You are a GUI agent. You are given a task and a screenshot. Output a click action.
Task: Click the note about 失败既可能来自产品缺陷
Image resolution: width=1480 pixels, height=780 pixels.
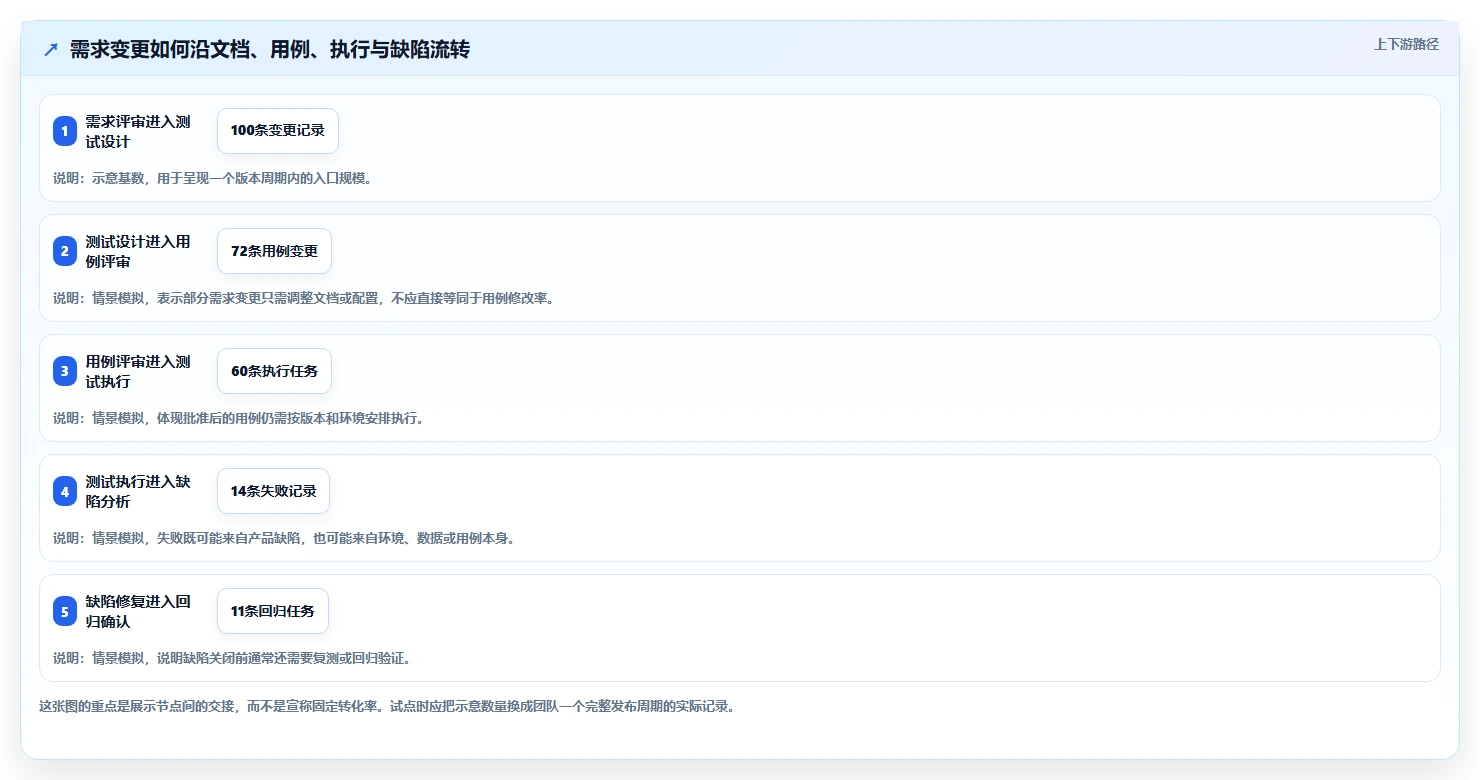click(284, 538)
